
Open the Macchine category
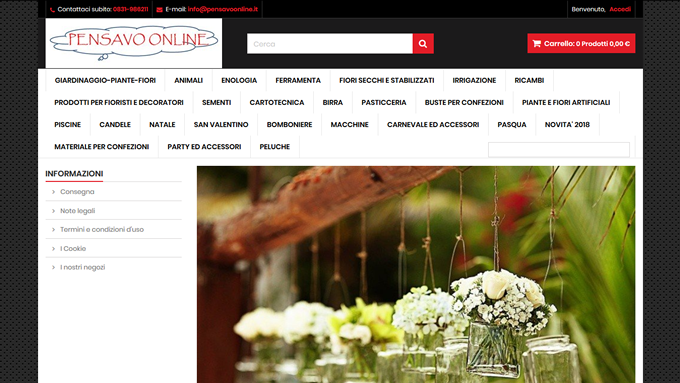tap(350, 124)
